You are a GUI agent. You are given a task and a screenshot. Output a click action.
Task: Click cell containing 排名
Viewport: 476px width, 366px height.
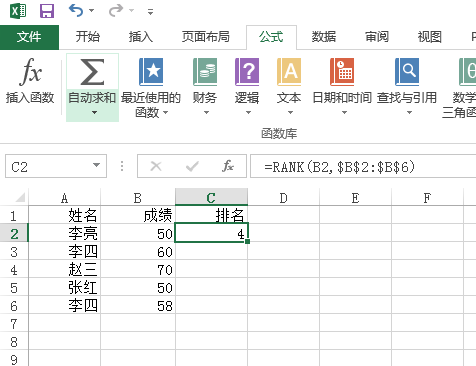pyautogui.click(x=211, y=215)
